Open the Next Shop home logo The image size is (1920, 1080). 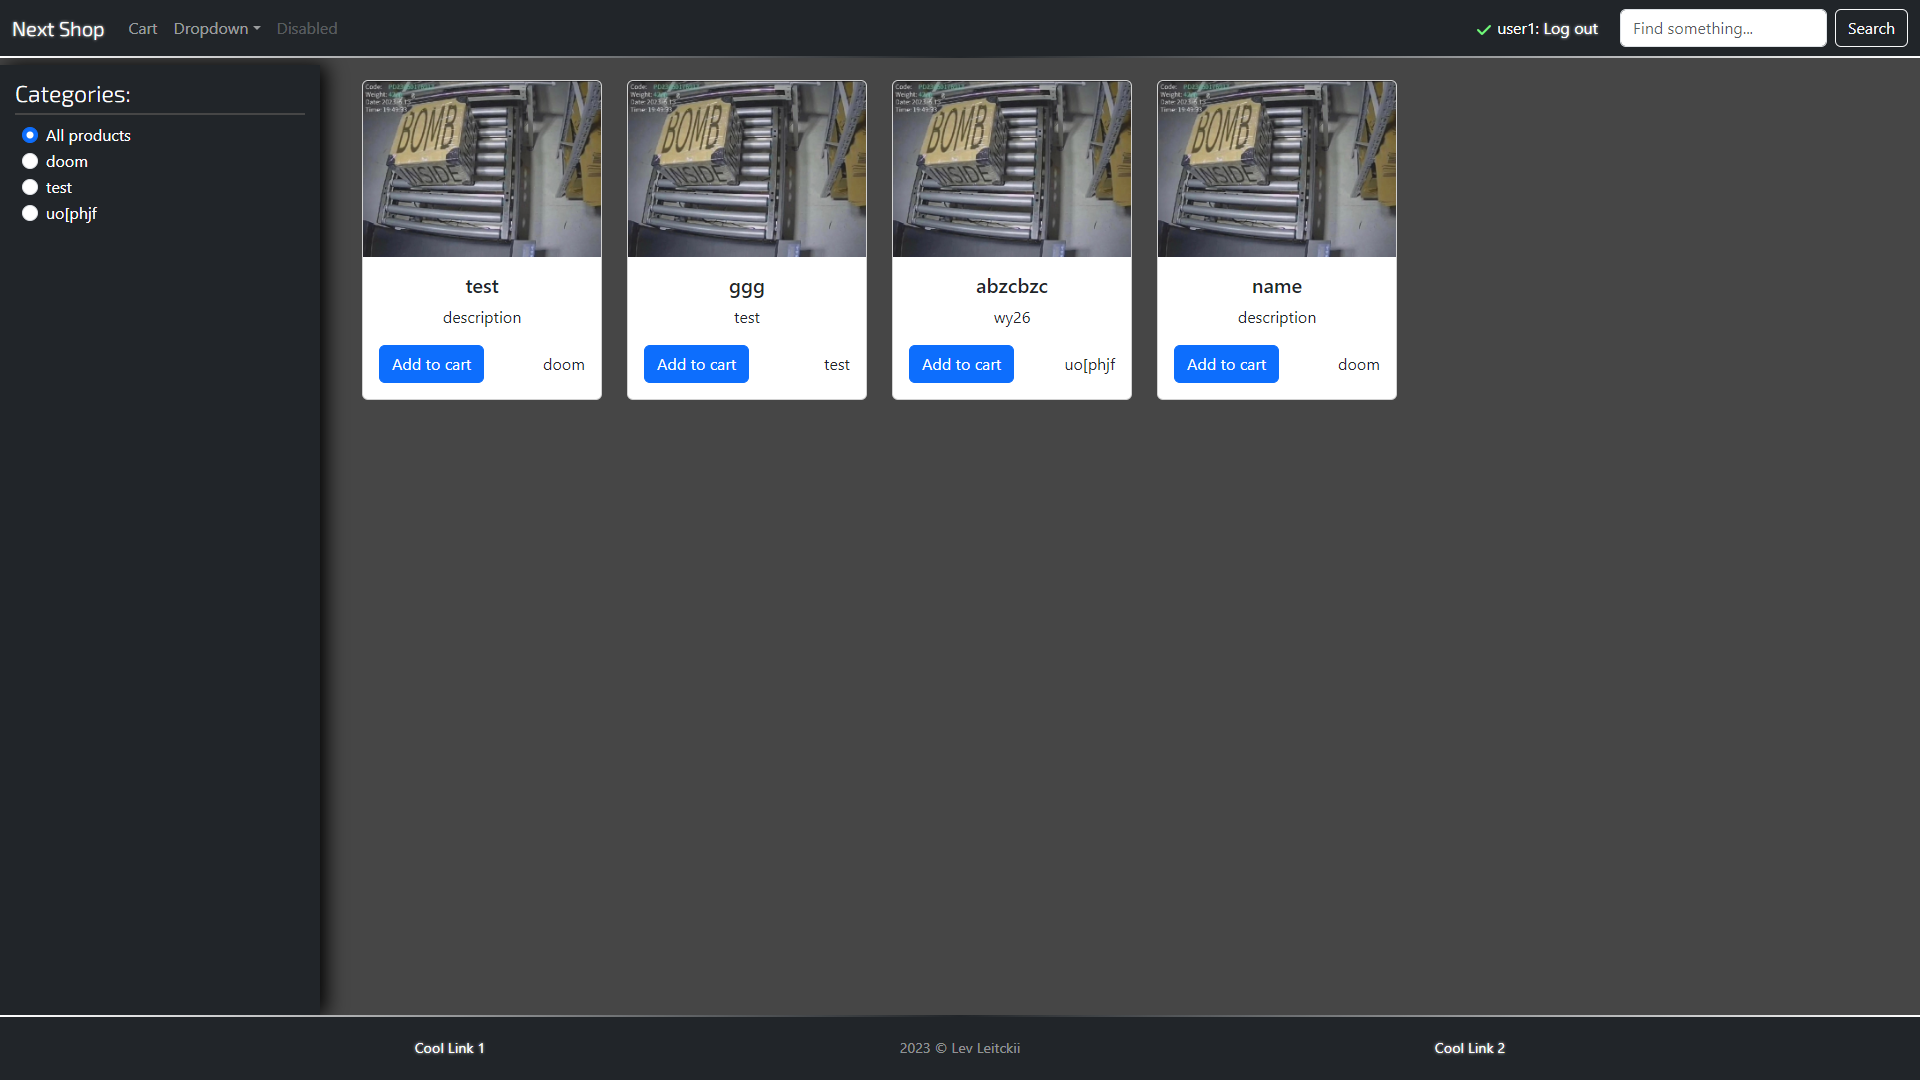click(x=58, y=29)
